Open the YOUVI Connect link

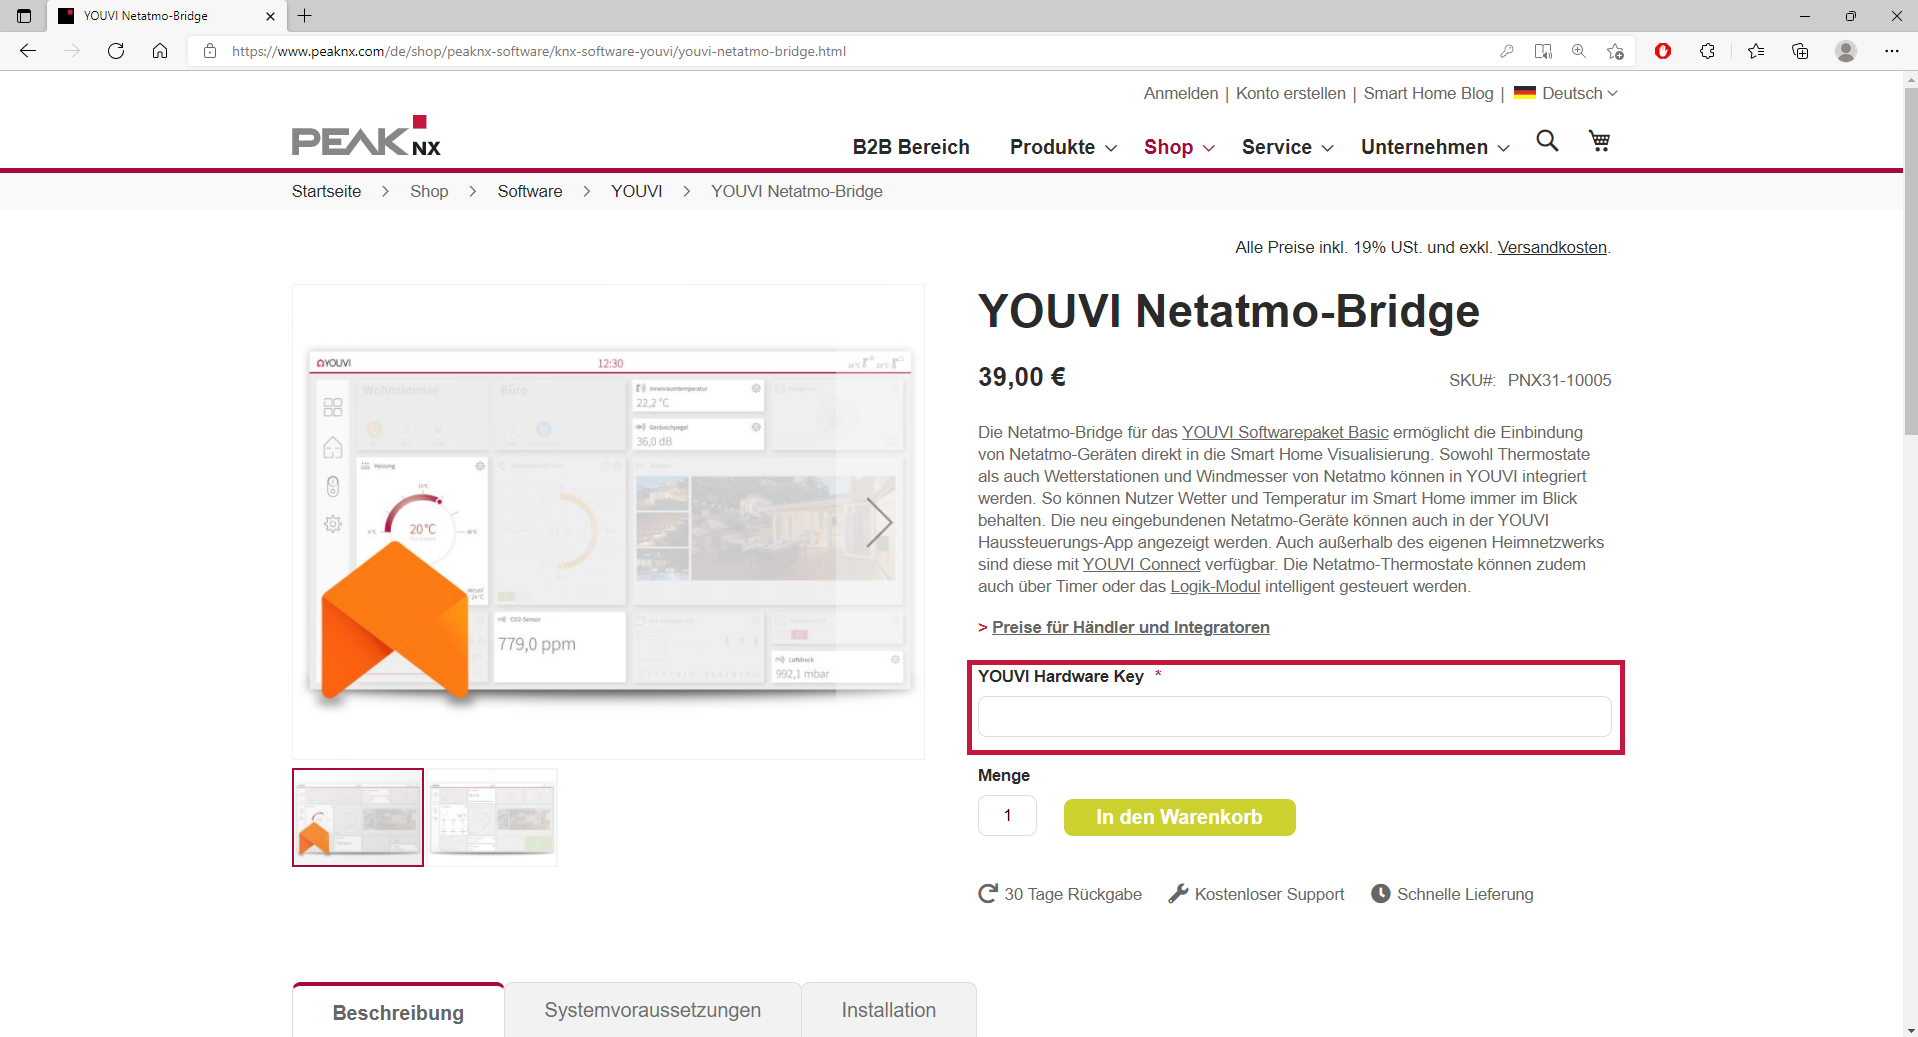pos(1141,564)
